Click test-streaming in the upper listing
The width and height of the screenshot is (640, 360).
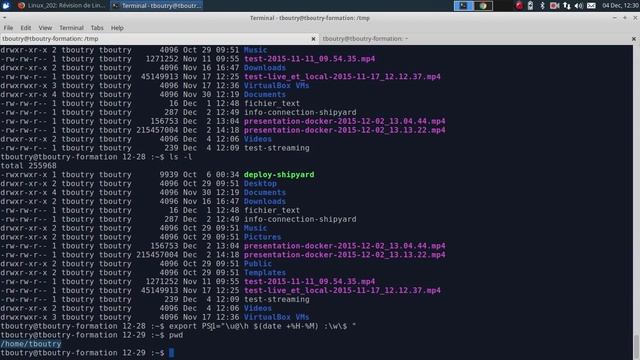tap(277, 148)
